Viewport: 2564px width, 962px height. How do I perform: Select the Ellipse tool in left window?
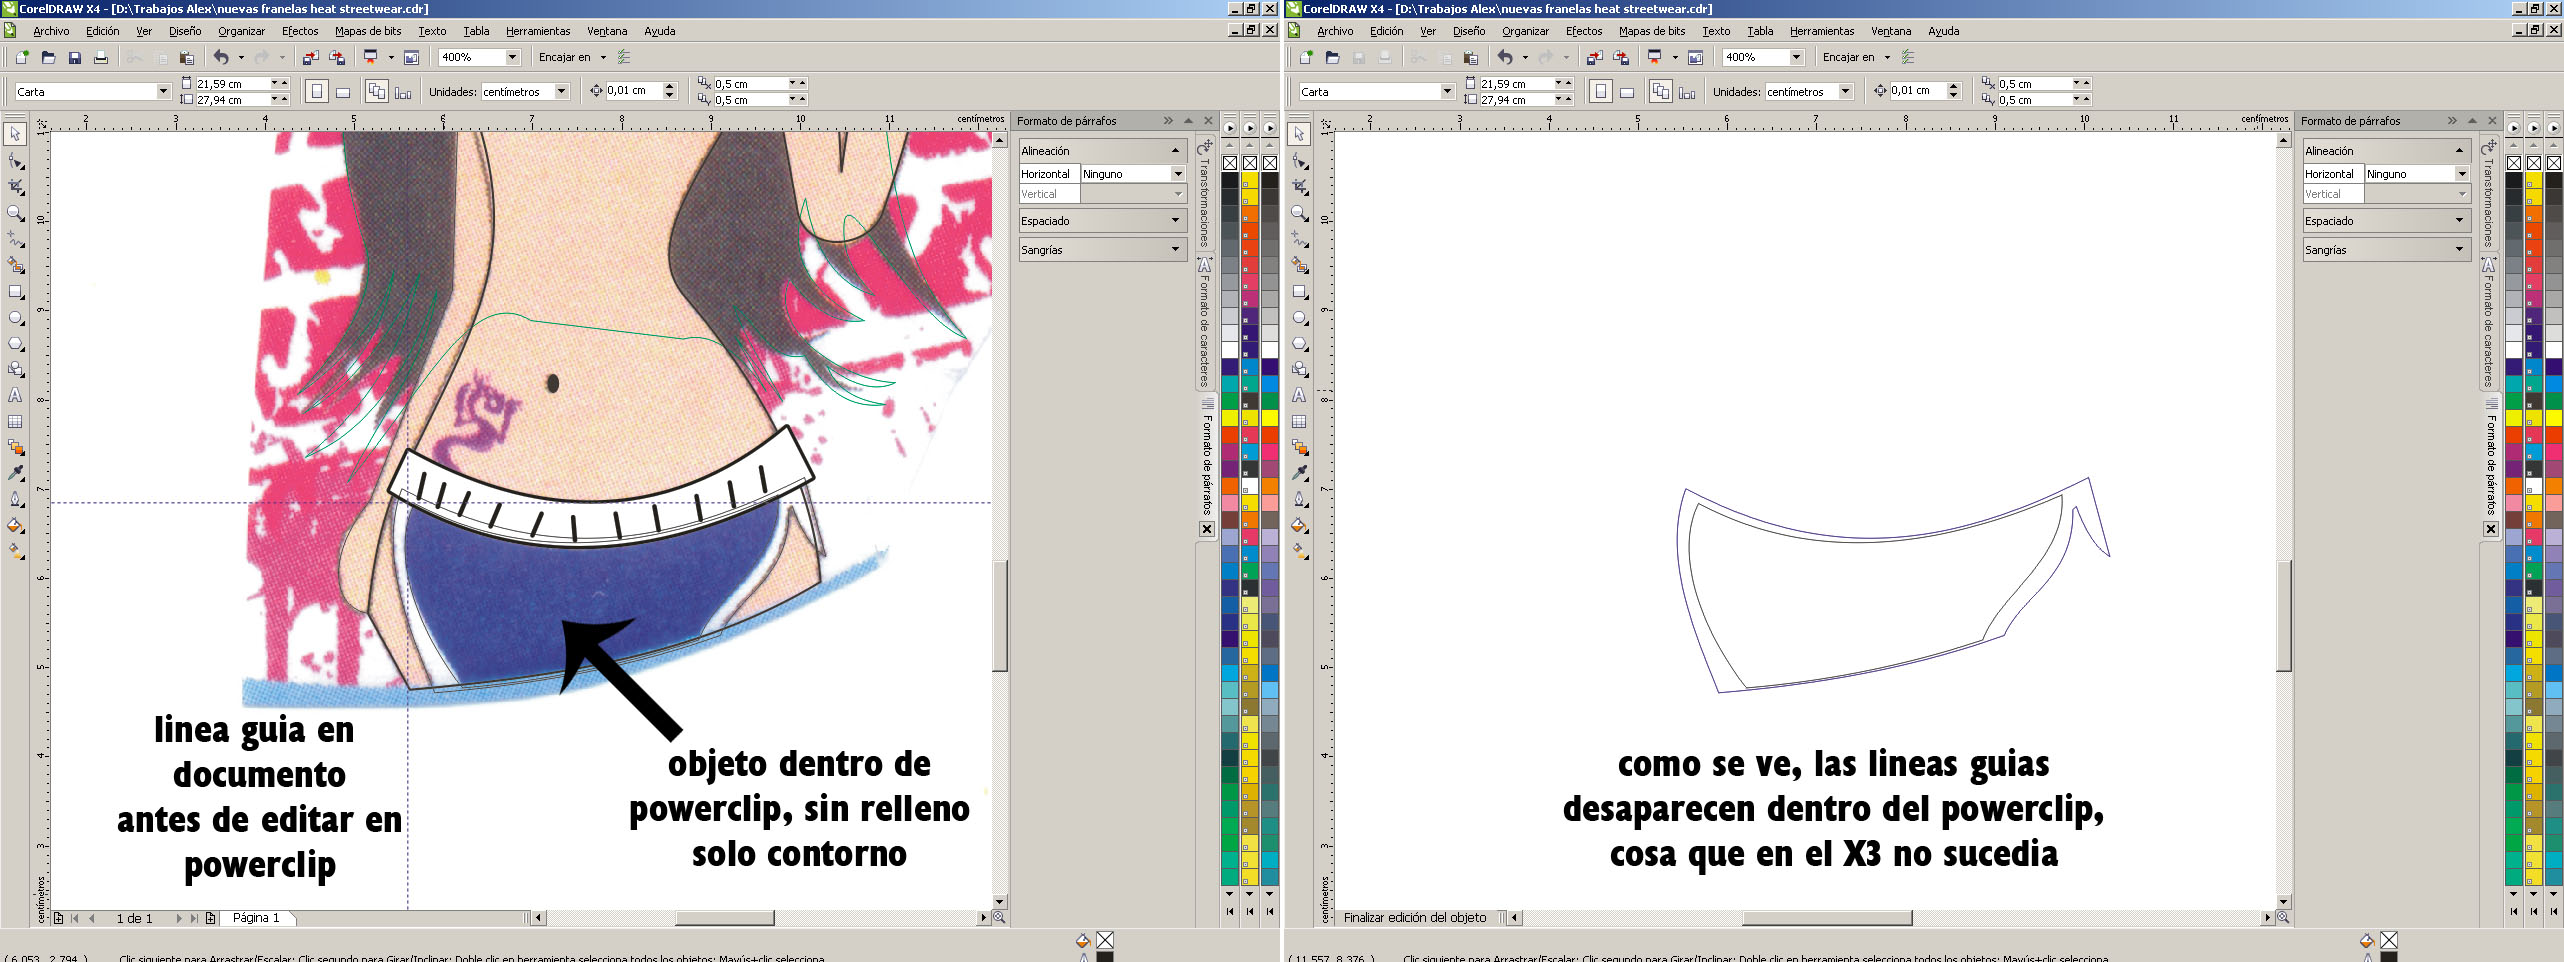(x=15, y=317)
